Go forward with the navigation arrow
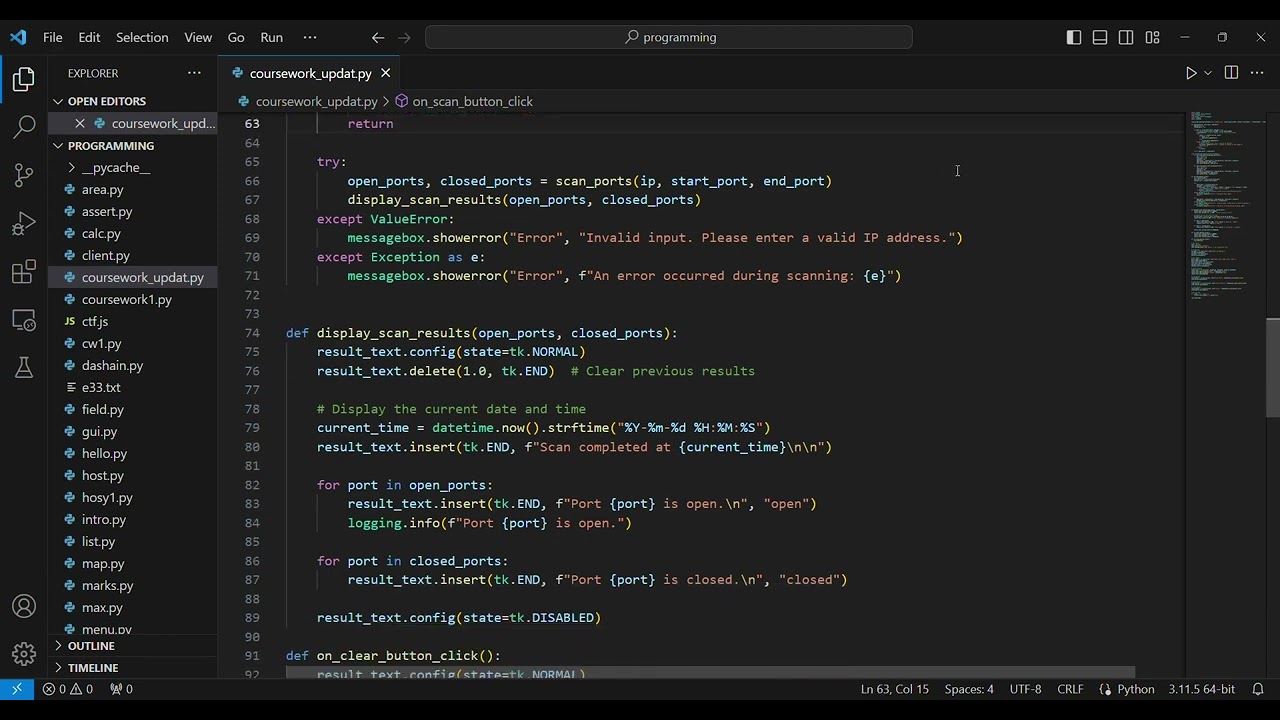Screen dimensions: 1280x720 (404, 37)
